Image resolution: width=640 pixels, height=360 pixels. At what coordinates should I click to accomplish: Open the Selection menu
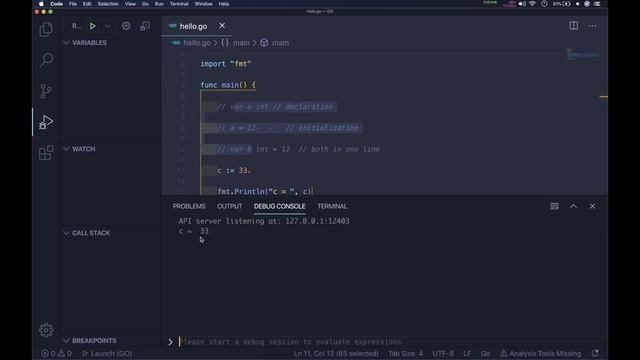coord(108,4)
